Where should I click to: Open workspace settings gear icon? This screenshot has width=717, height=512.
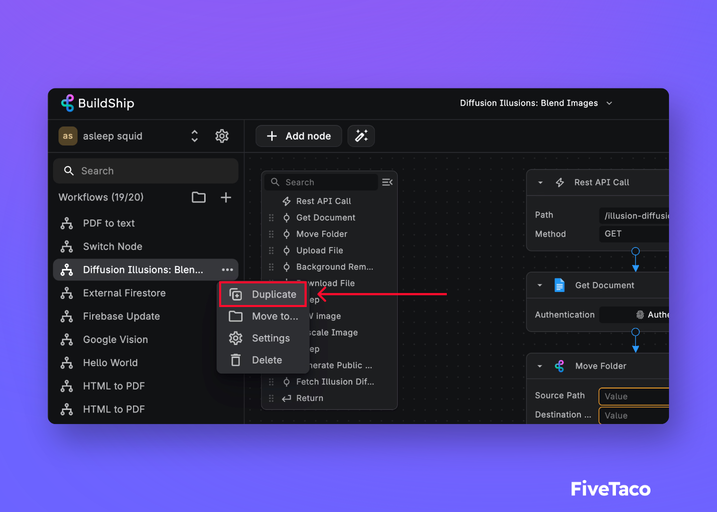[x=222, y=136]
